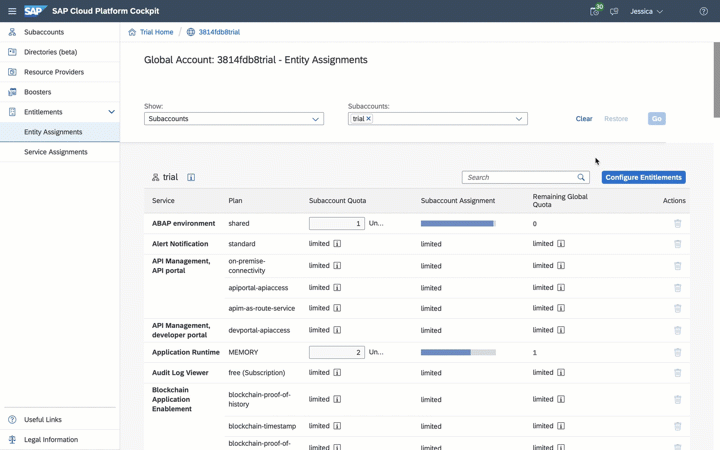The height and width of the screenshot is (450, 720).
Task: Select the Blockchain Application Enablement service cell
Action: [x=172, y=399]
